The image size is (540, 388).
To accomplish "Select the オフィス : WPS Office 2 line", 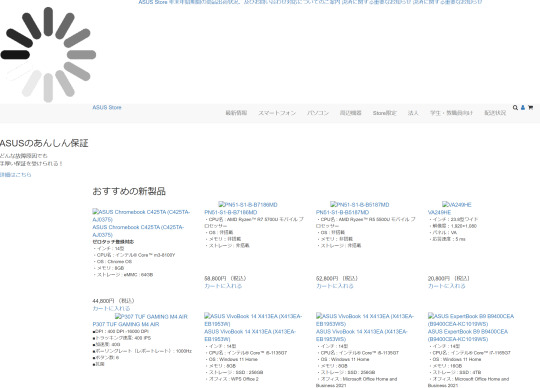I will 232,379.
